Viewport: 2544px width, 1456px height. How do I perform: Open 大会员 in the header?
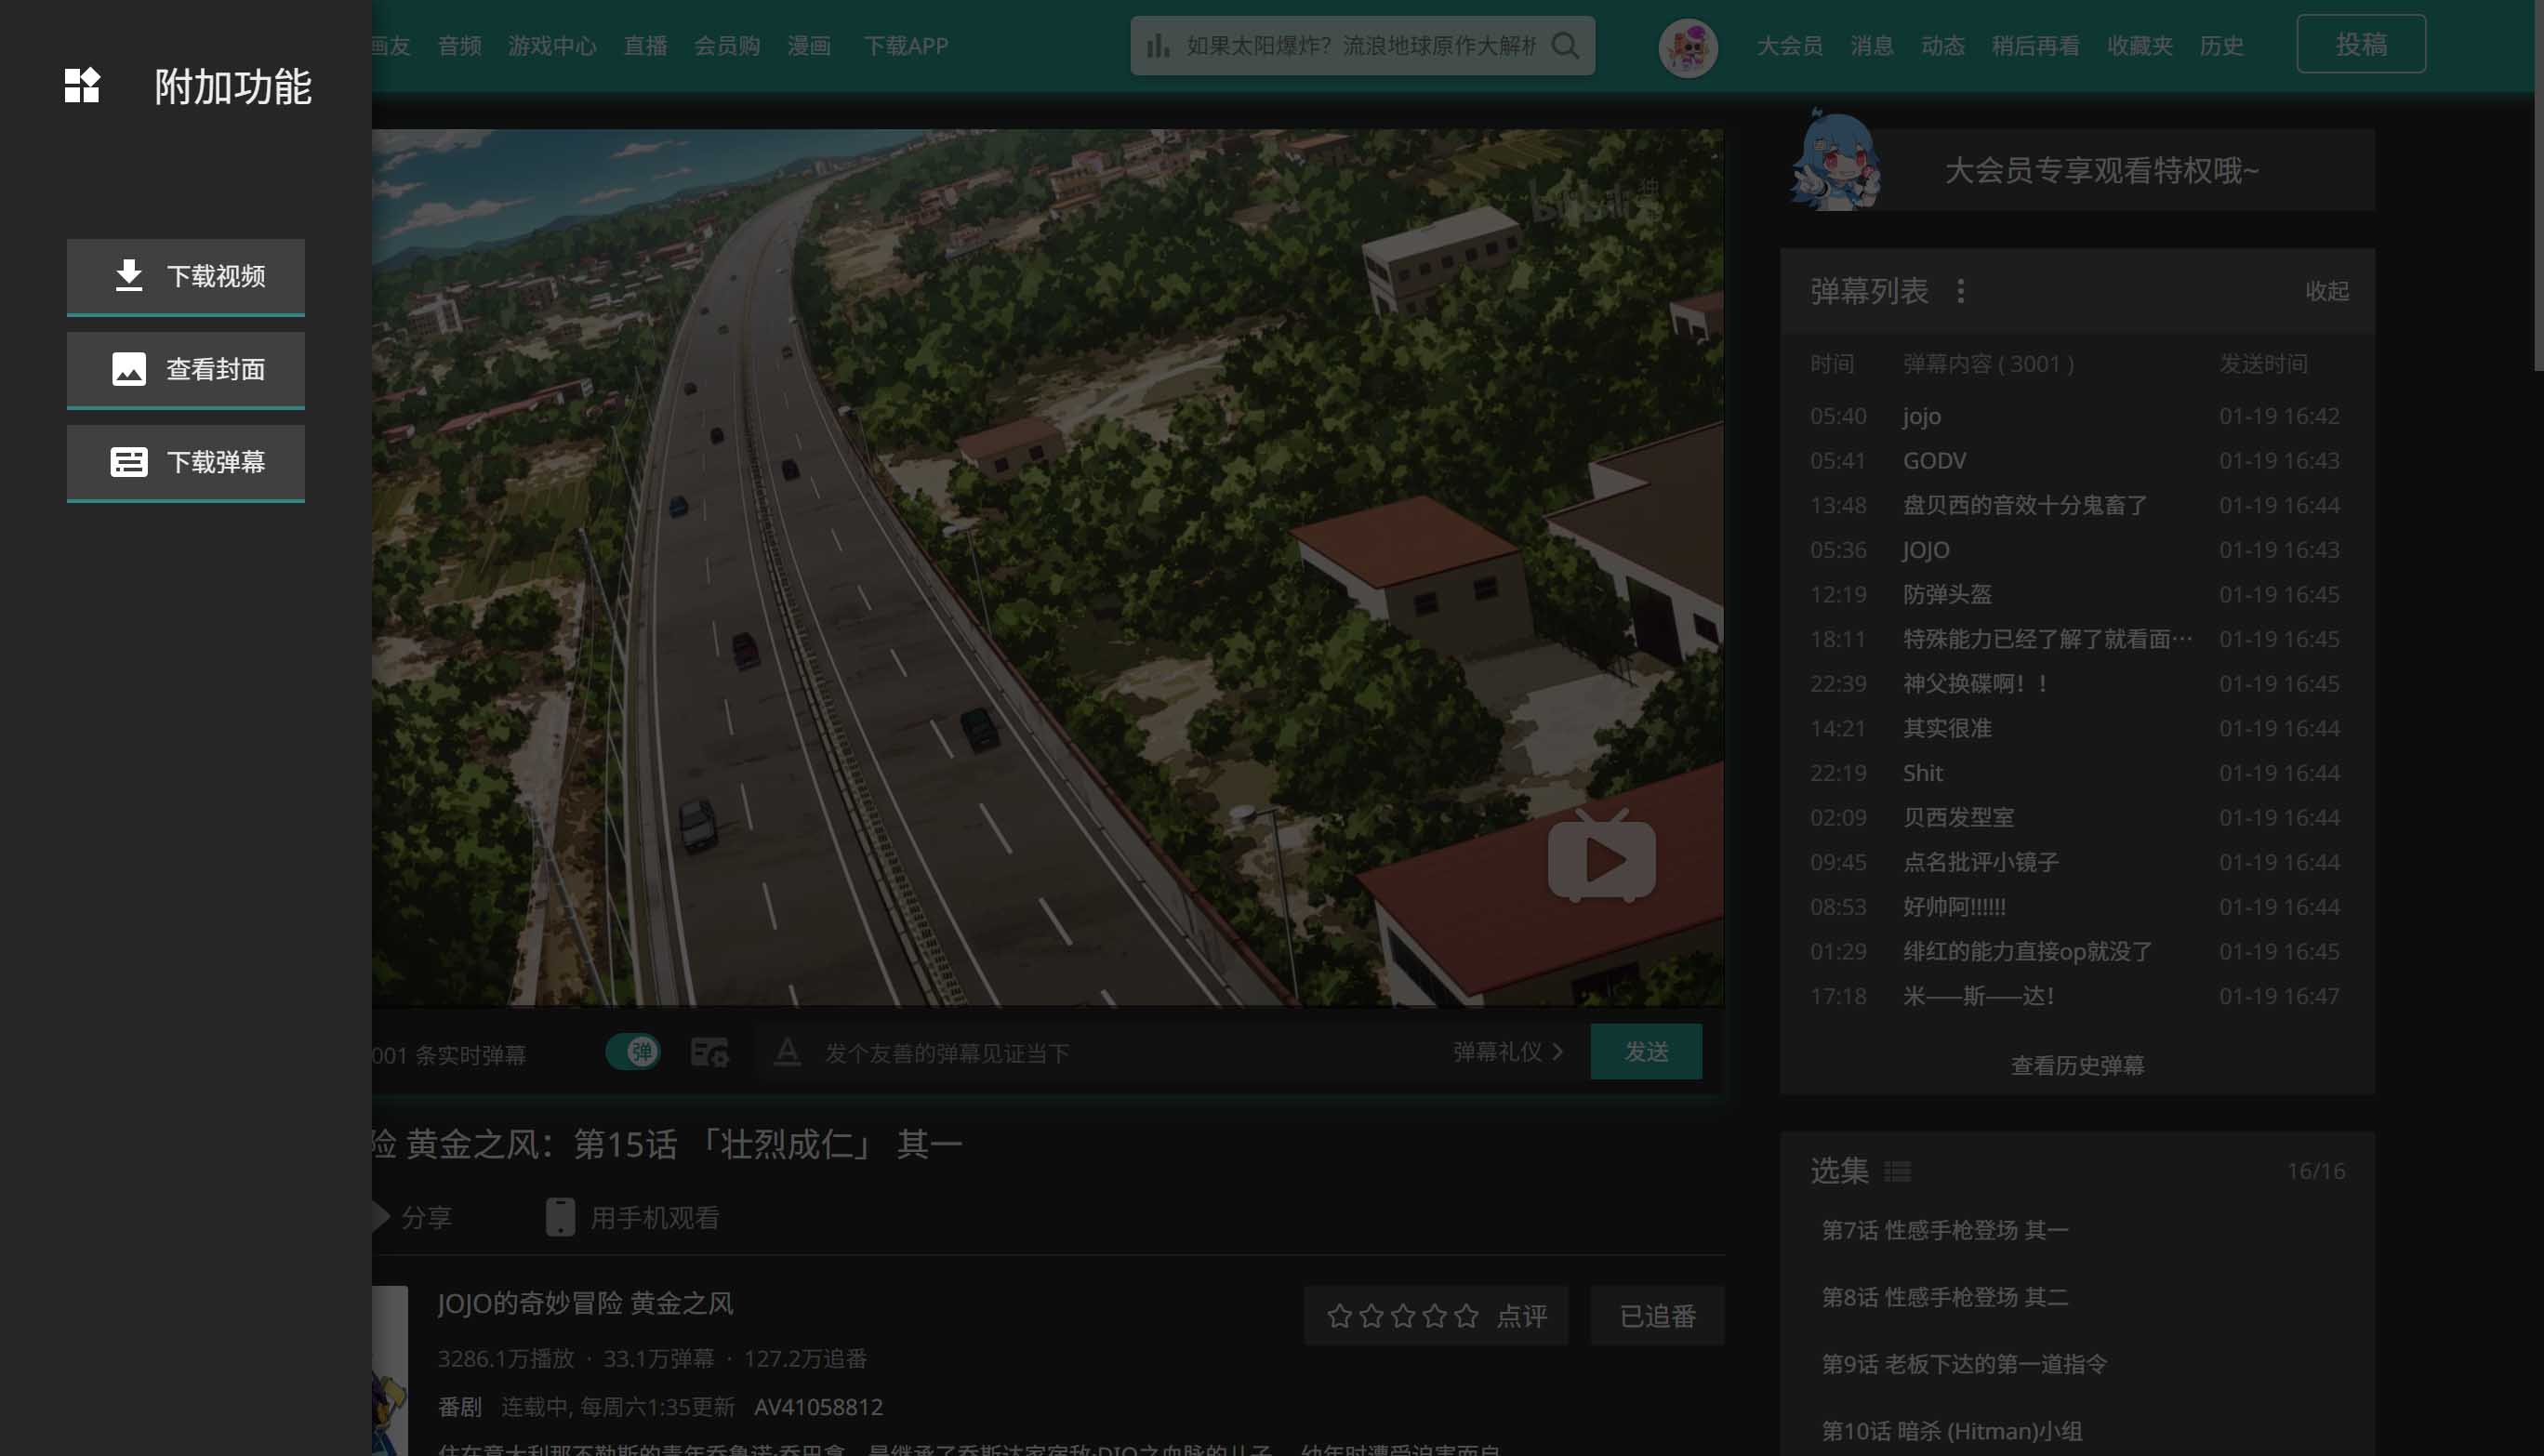[1789, 46]
